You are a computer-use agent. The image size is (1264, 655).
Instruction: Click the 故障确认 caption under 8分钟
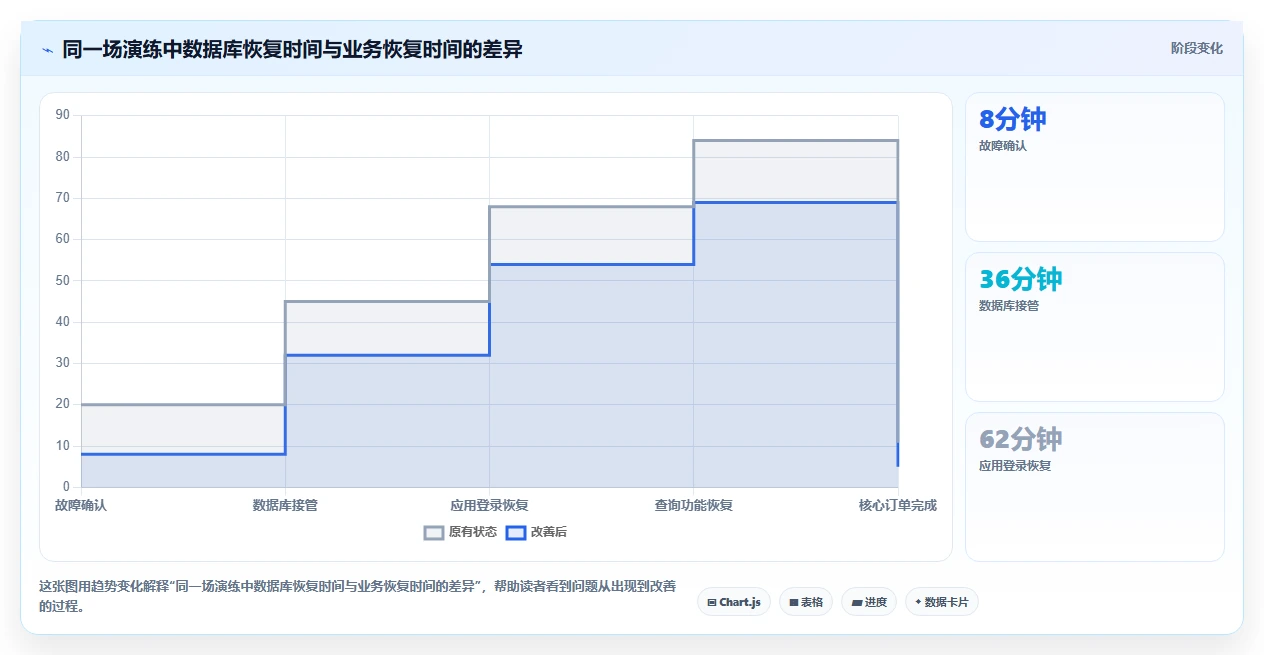[x=1003, y=146]
